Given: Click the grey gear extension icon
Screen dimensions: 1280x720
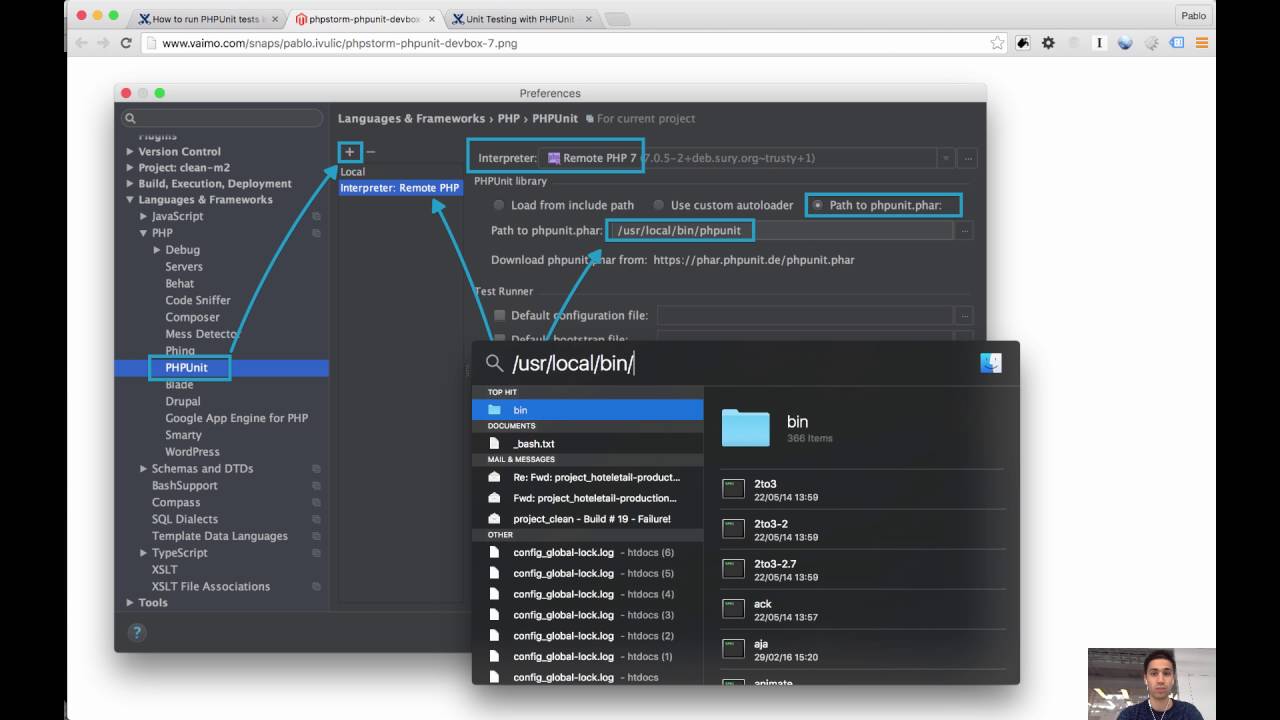Looking at the screenshot, I should pos(1151,43).
